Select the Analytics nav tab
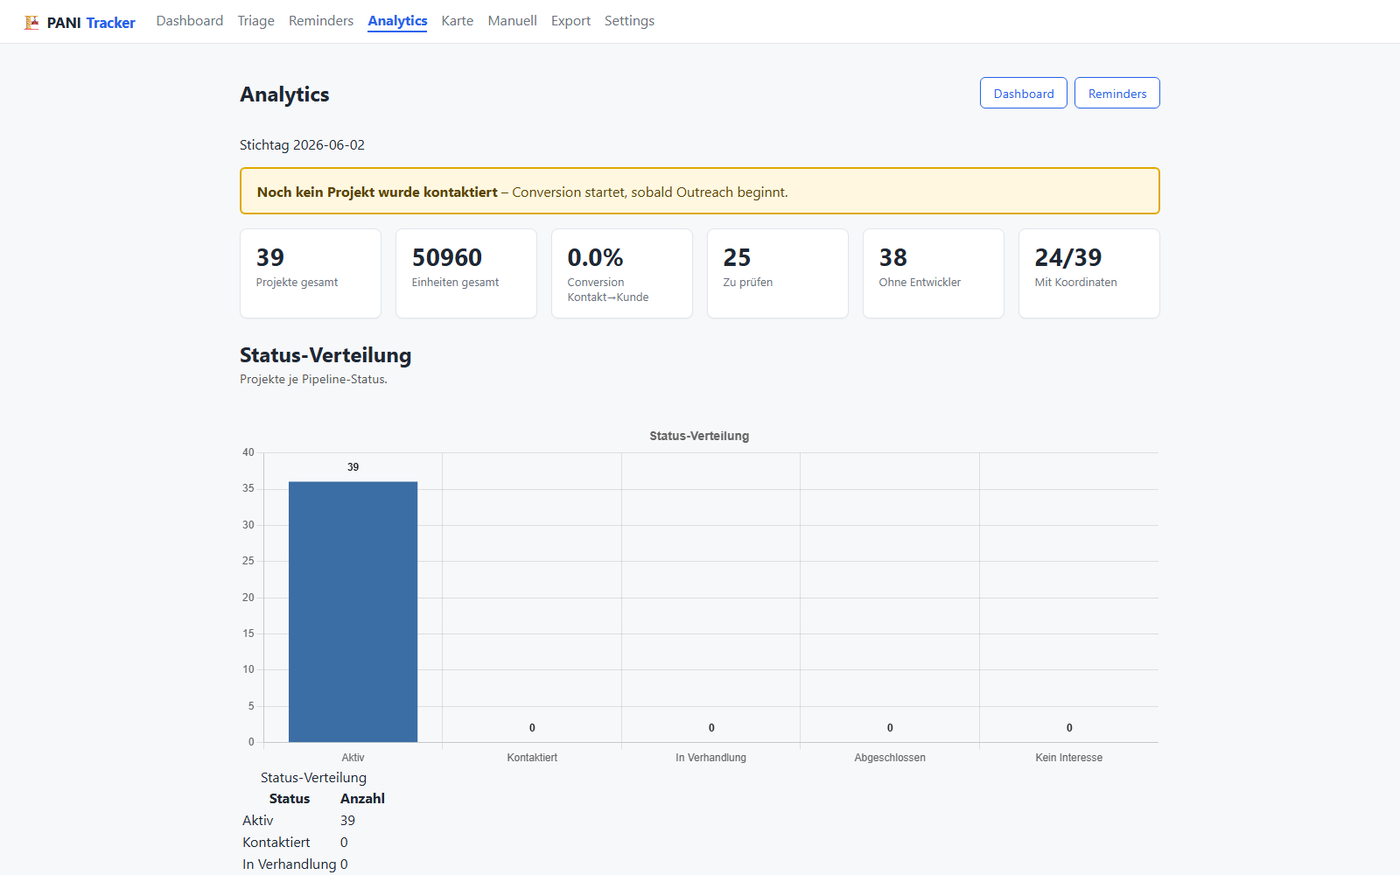Viewport: 1400px width, 875px height. coord(397,21)
